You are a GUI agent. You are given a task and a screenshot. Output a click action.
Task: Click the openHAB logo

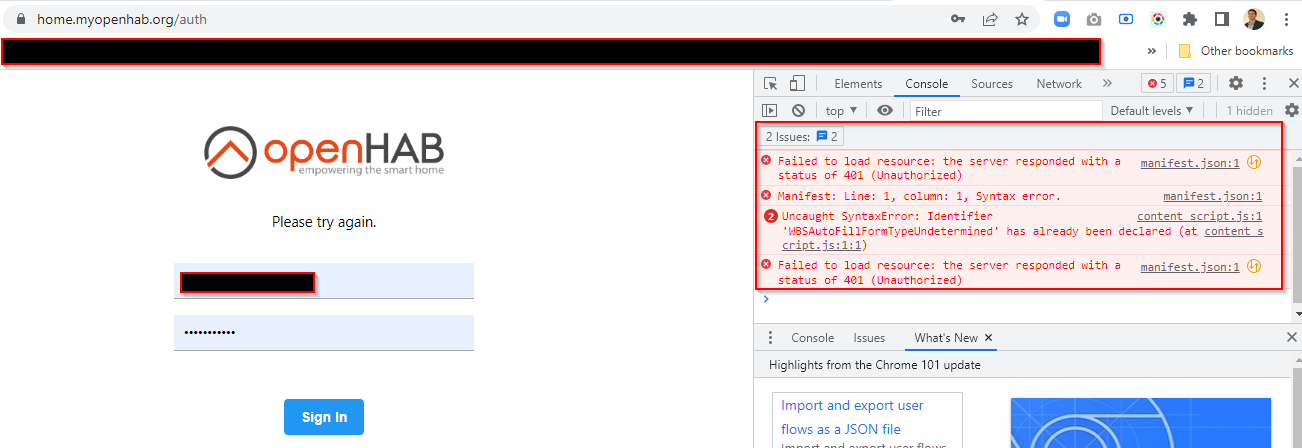click(x=324, y=151)
